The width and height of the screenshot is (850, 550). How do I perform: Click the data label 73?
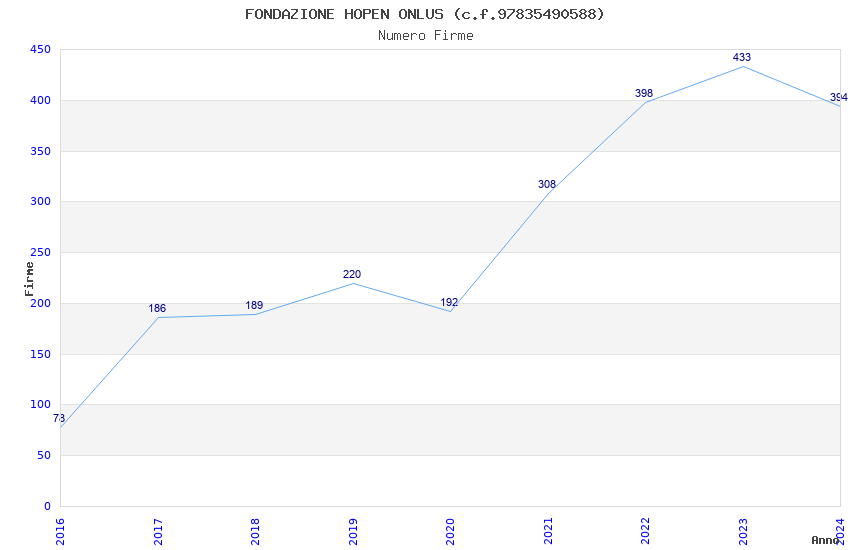tap(59, 418)
